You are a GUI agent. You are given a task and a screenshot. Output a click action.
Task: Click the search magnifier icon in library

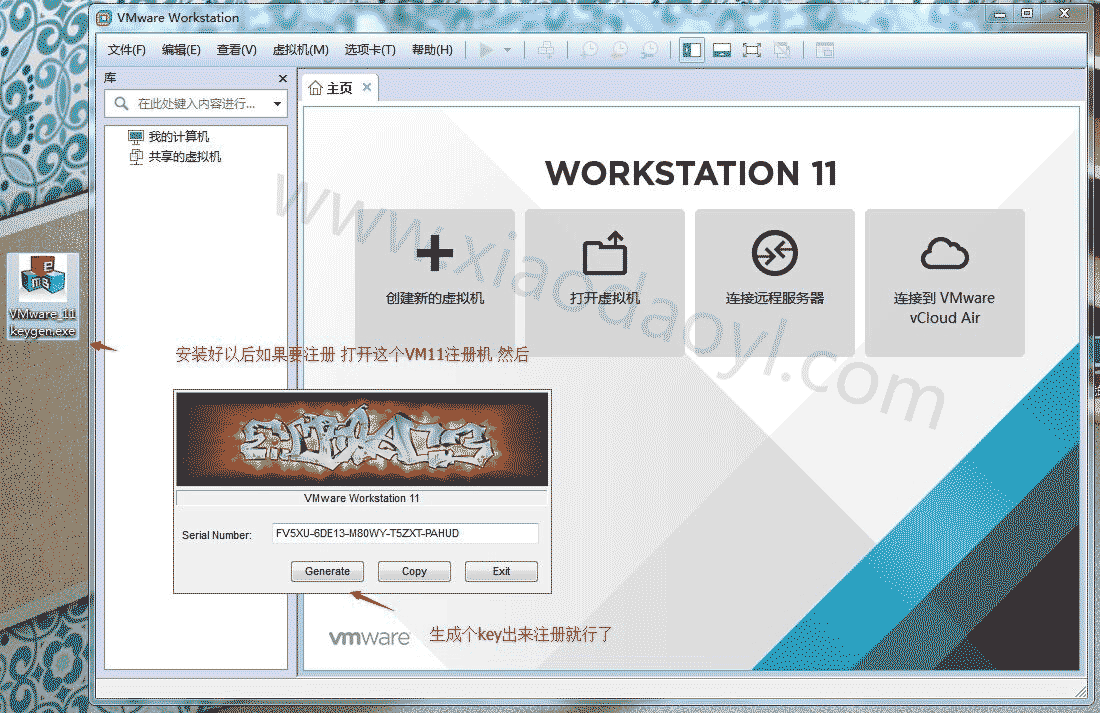pyautogui.click(x=121, y=104)
